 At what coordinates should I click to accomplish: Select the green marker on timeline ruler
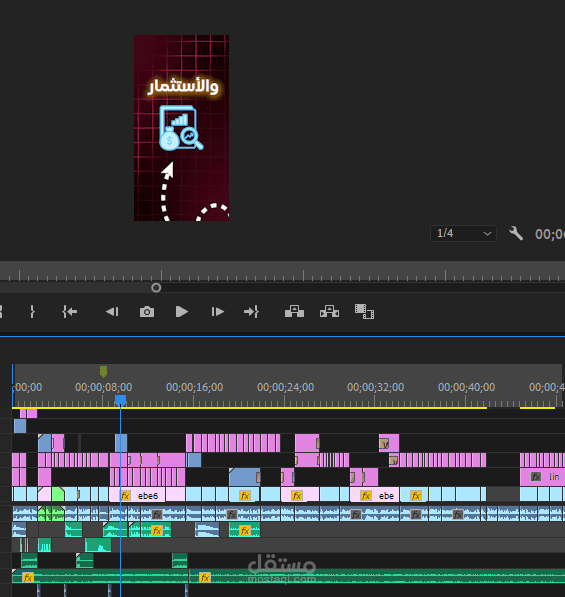tap(103, 371)
